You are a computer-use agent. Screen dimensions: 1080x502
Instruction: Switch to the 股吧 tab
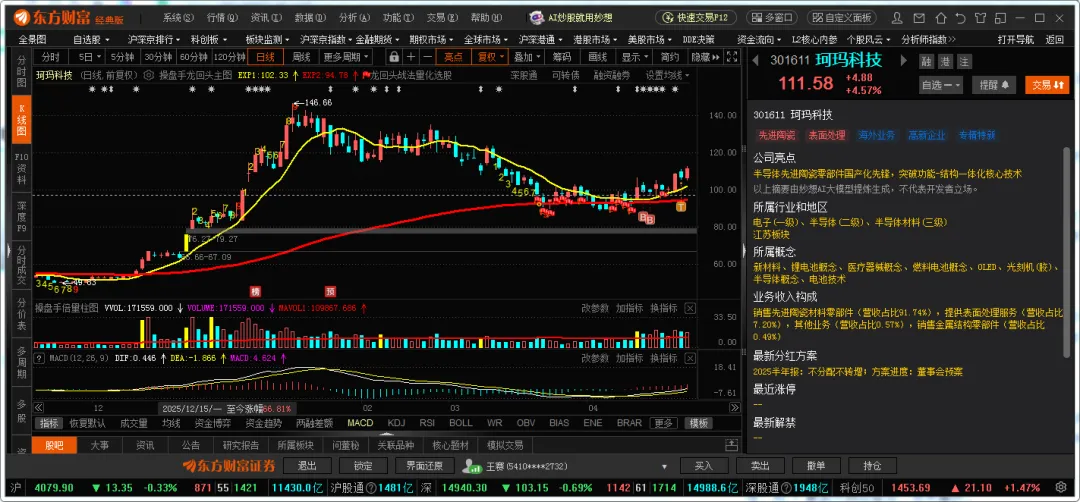54,445
